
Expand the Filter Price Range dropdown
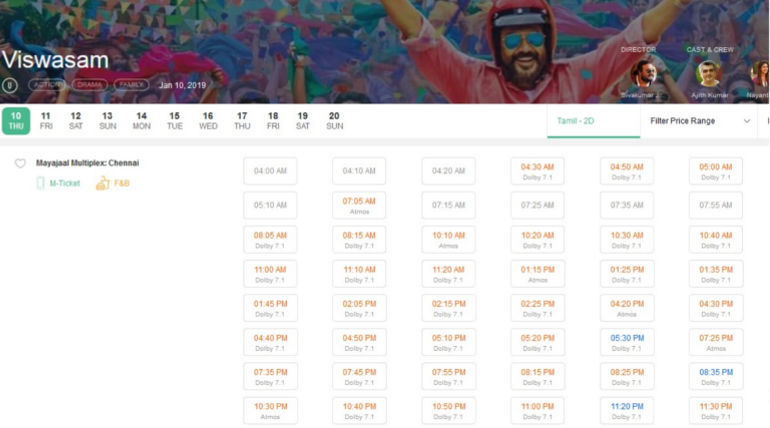[700, 121]
